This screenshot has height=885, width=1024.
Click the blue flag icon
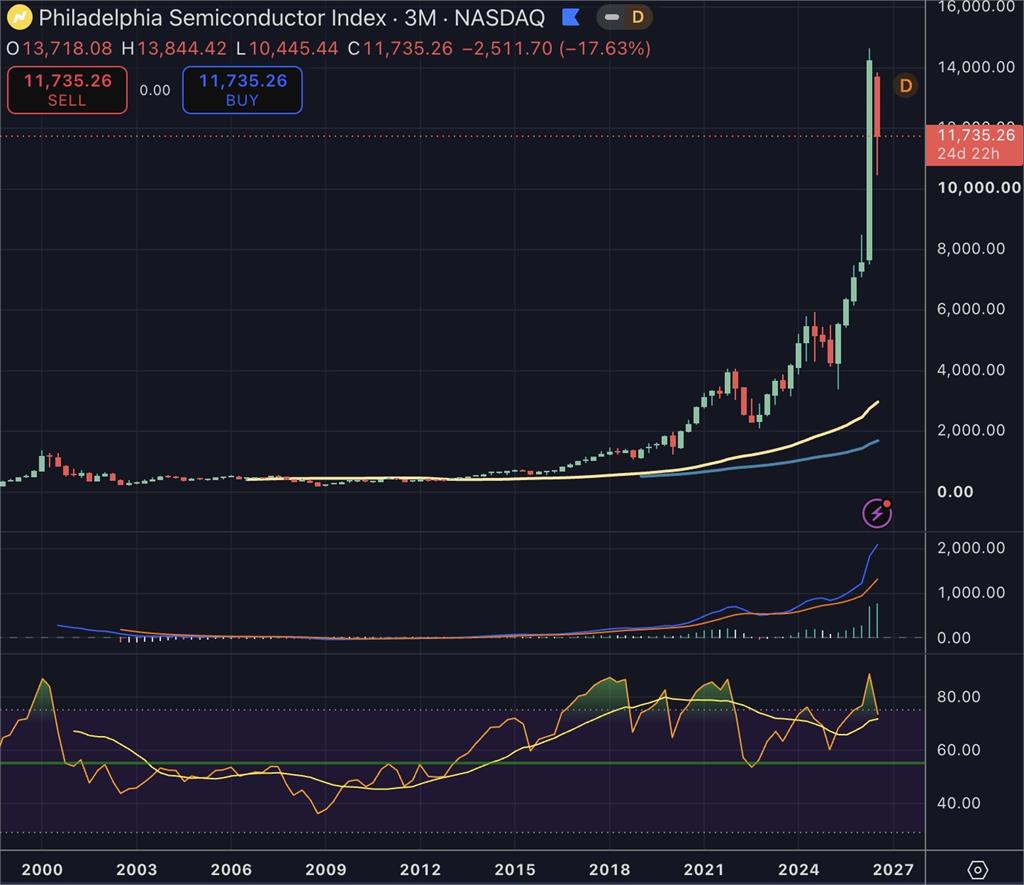pyautogui.click(x=571, y=18)
